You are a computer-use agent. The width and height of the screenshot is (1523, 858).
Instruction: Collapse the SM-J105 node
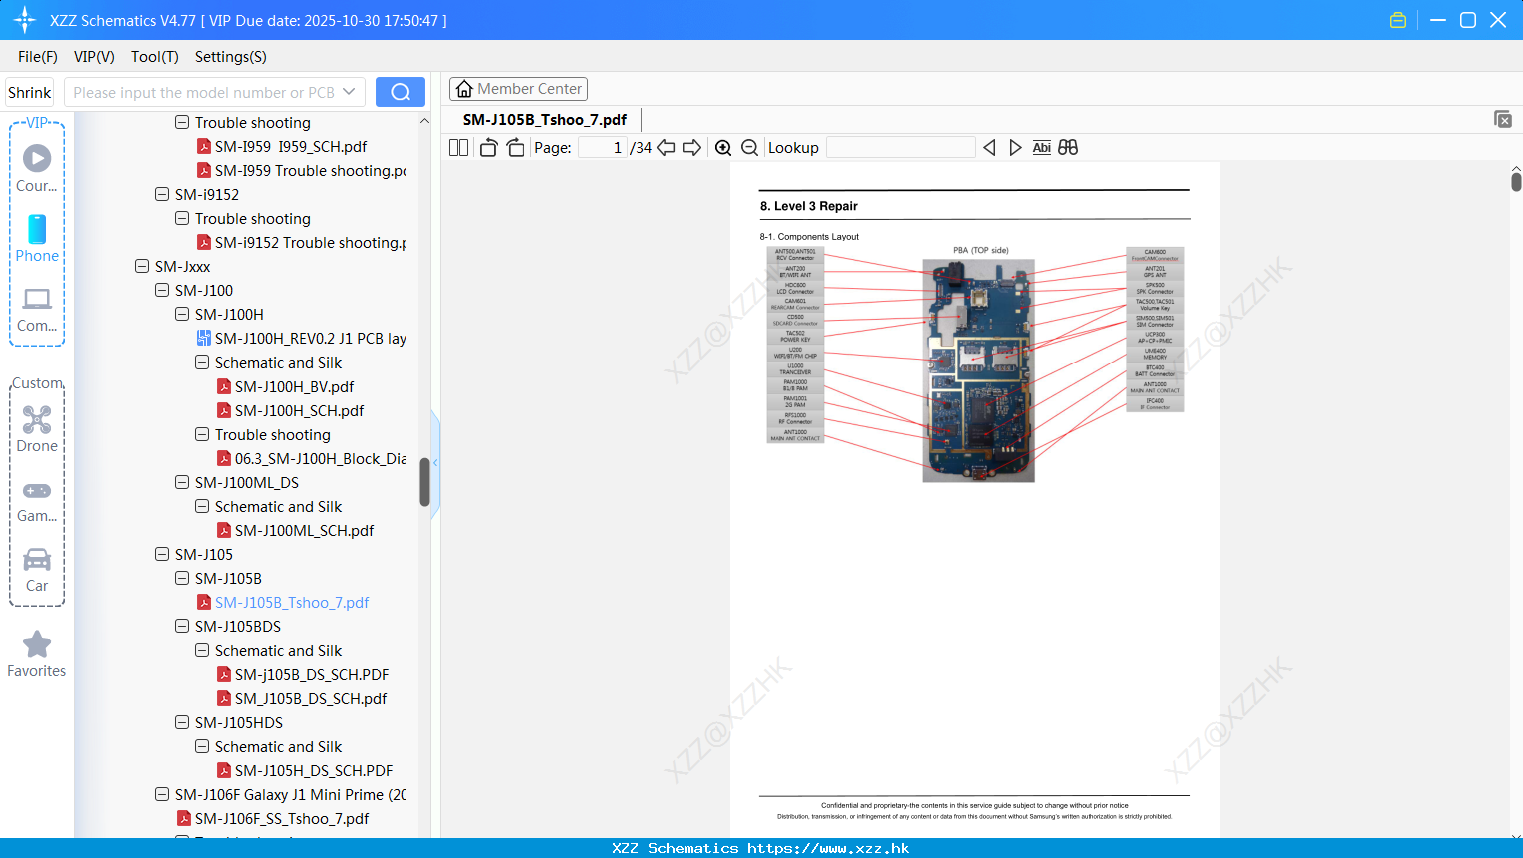[162, 555]
